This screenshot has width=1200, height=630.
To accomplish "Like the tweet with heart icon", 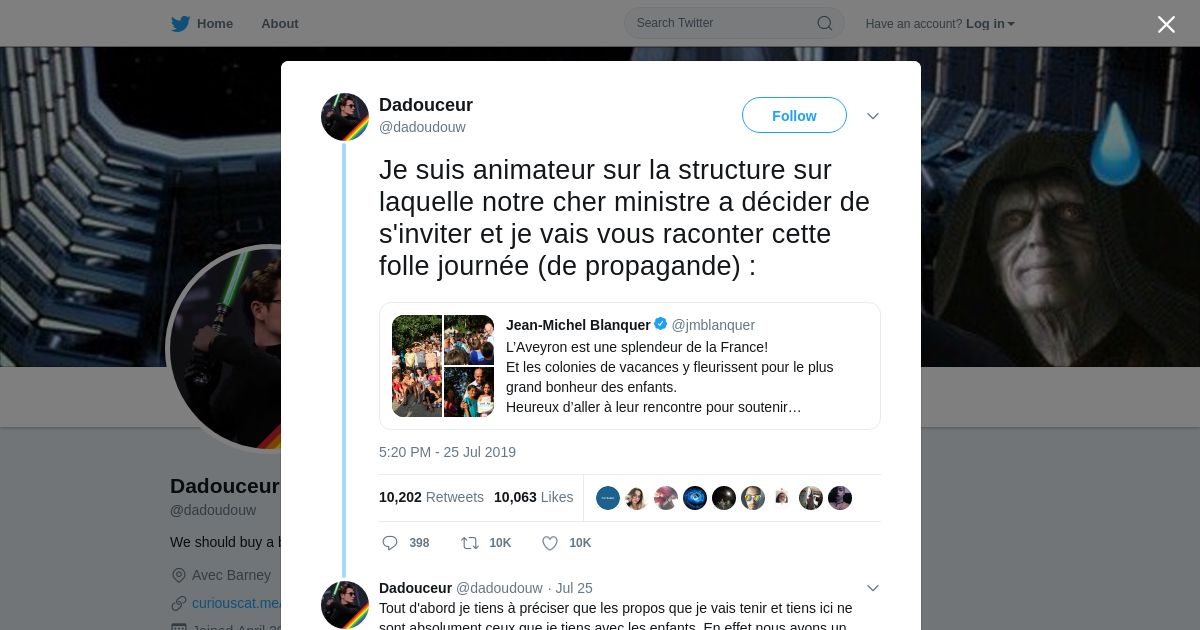I will pyautogui.click(x=550, y=543).
